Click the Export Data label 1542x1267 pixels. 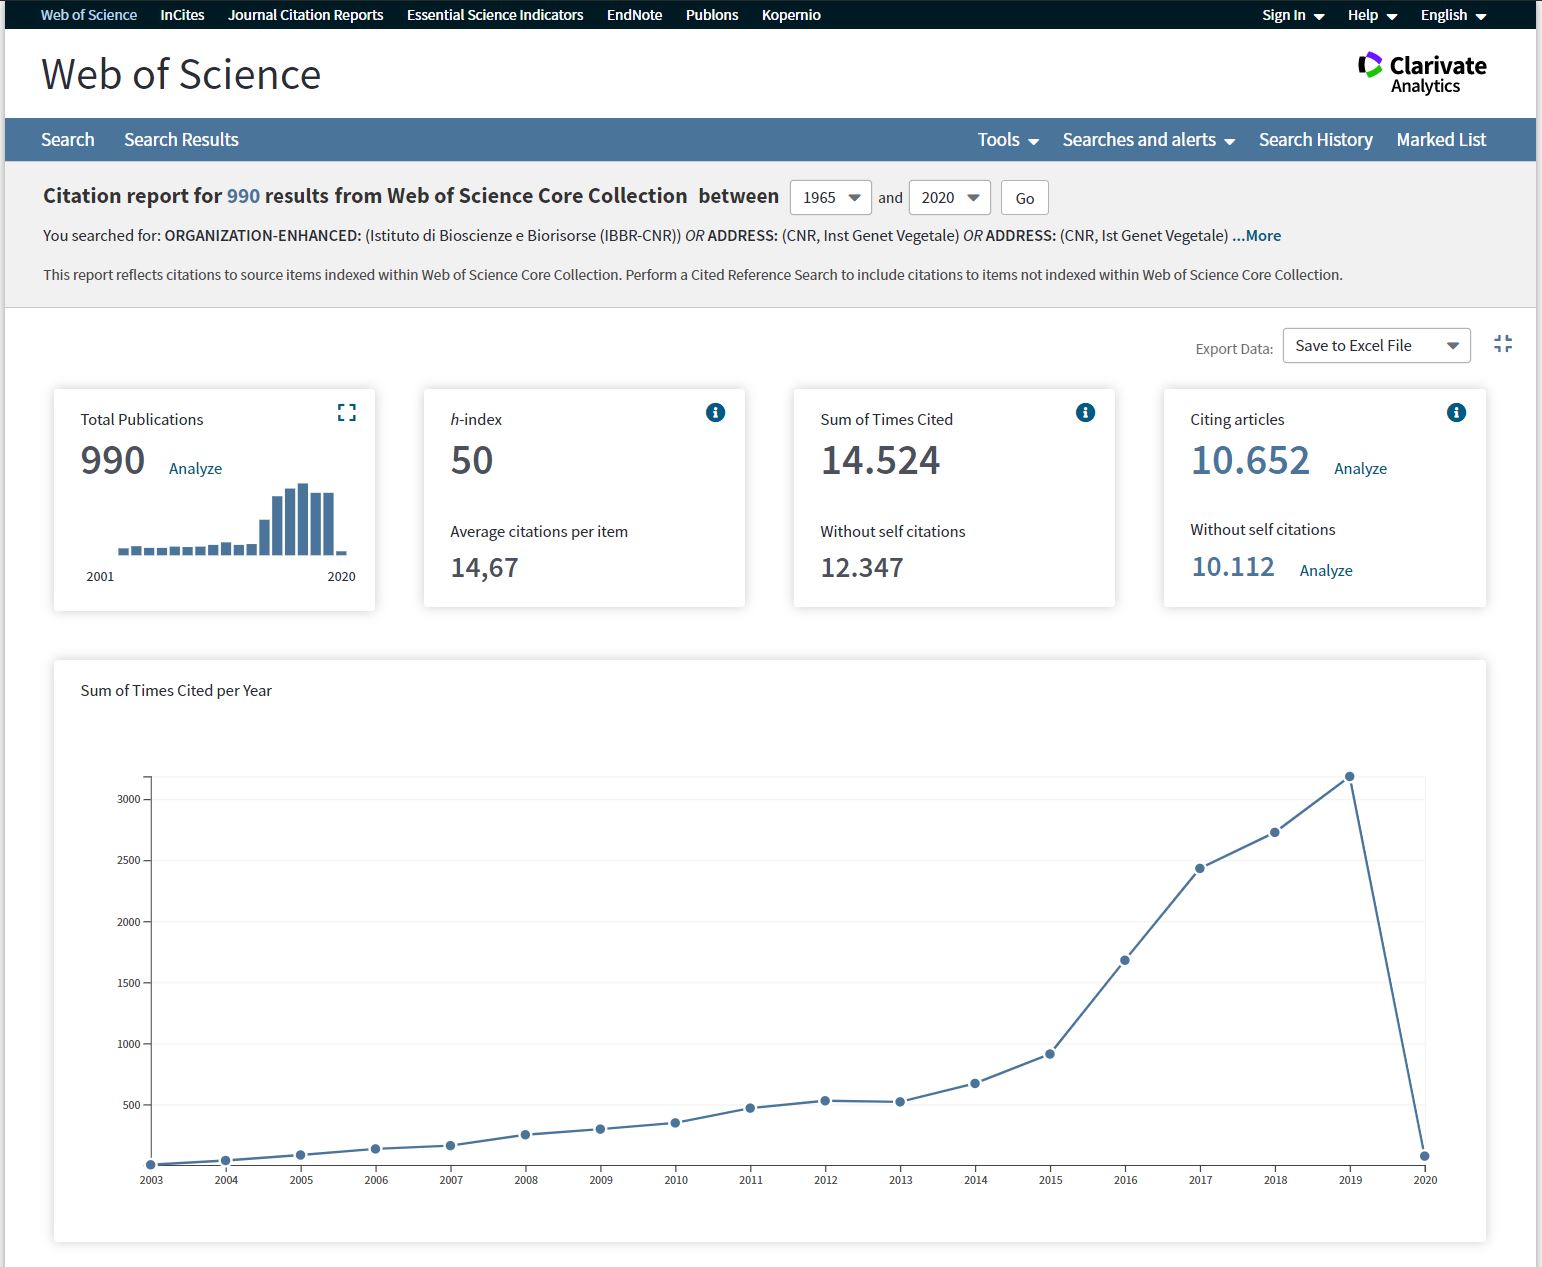click(x=1234, y=349)
